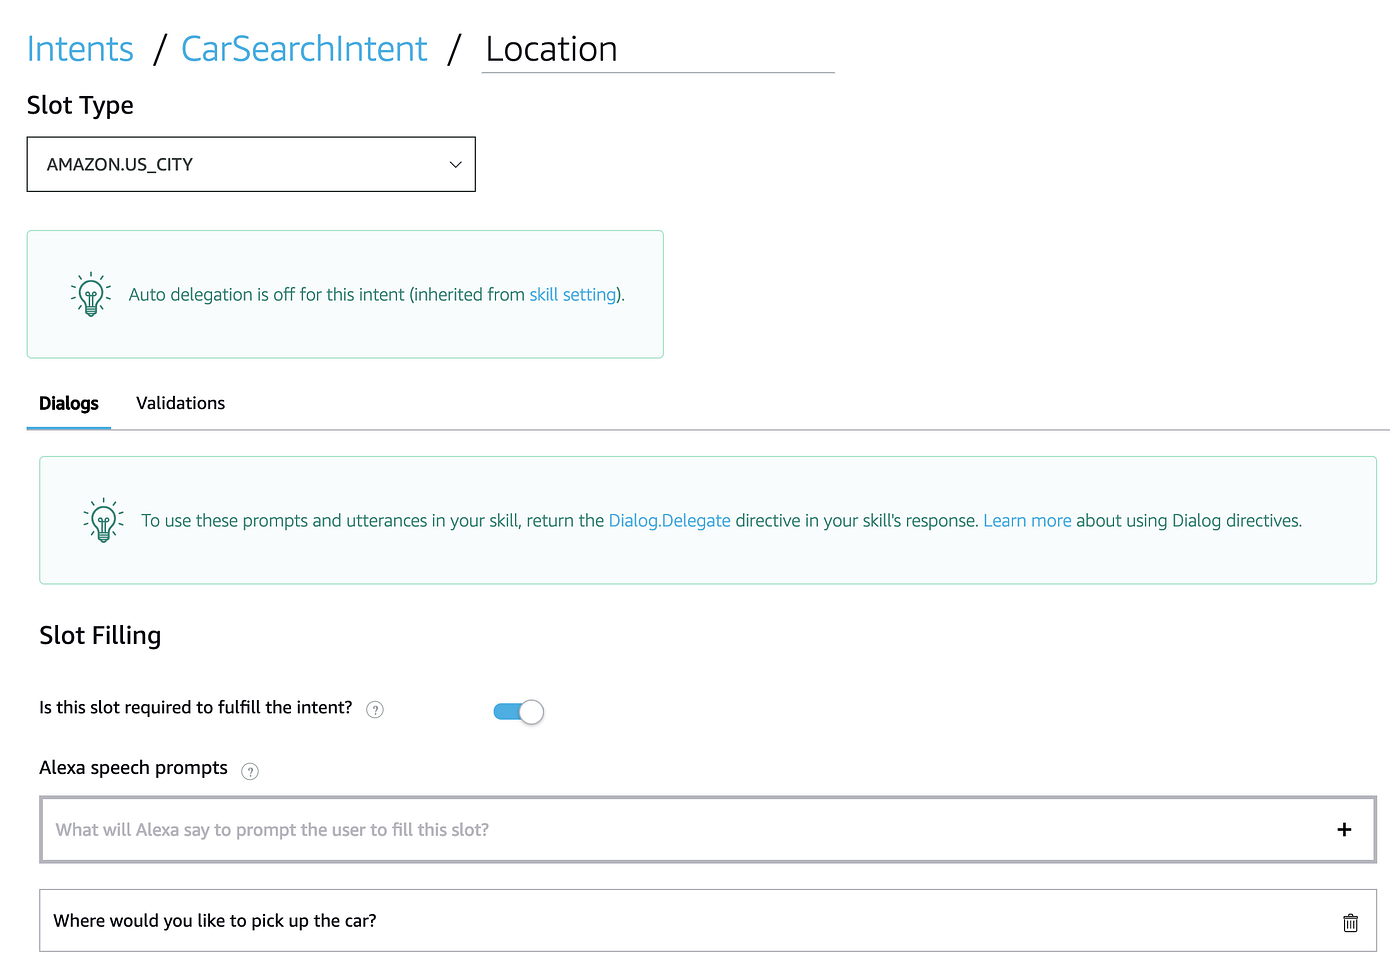Click the Dialog.Delegate link
Viewport: 1400px width, 971px height.
click(669, 520)
